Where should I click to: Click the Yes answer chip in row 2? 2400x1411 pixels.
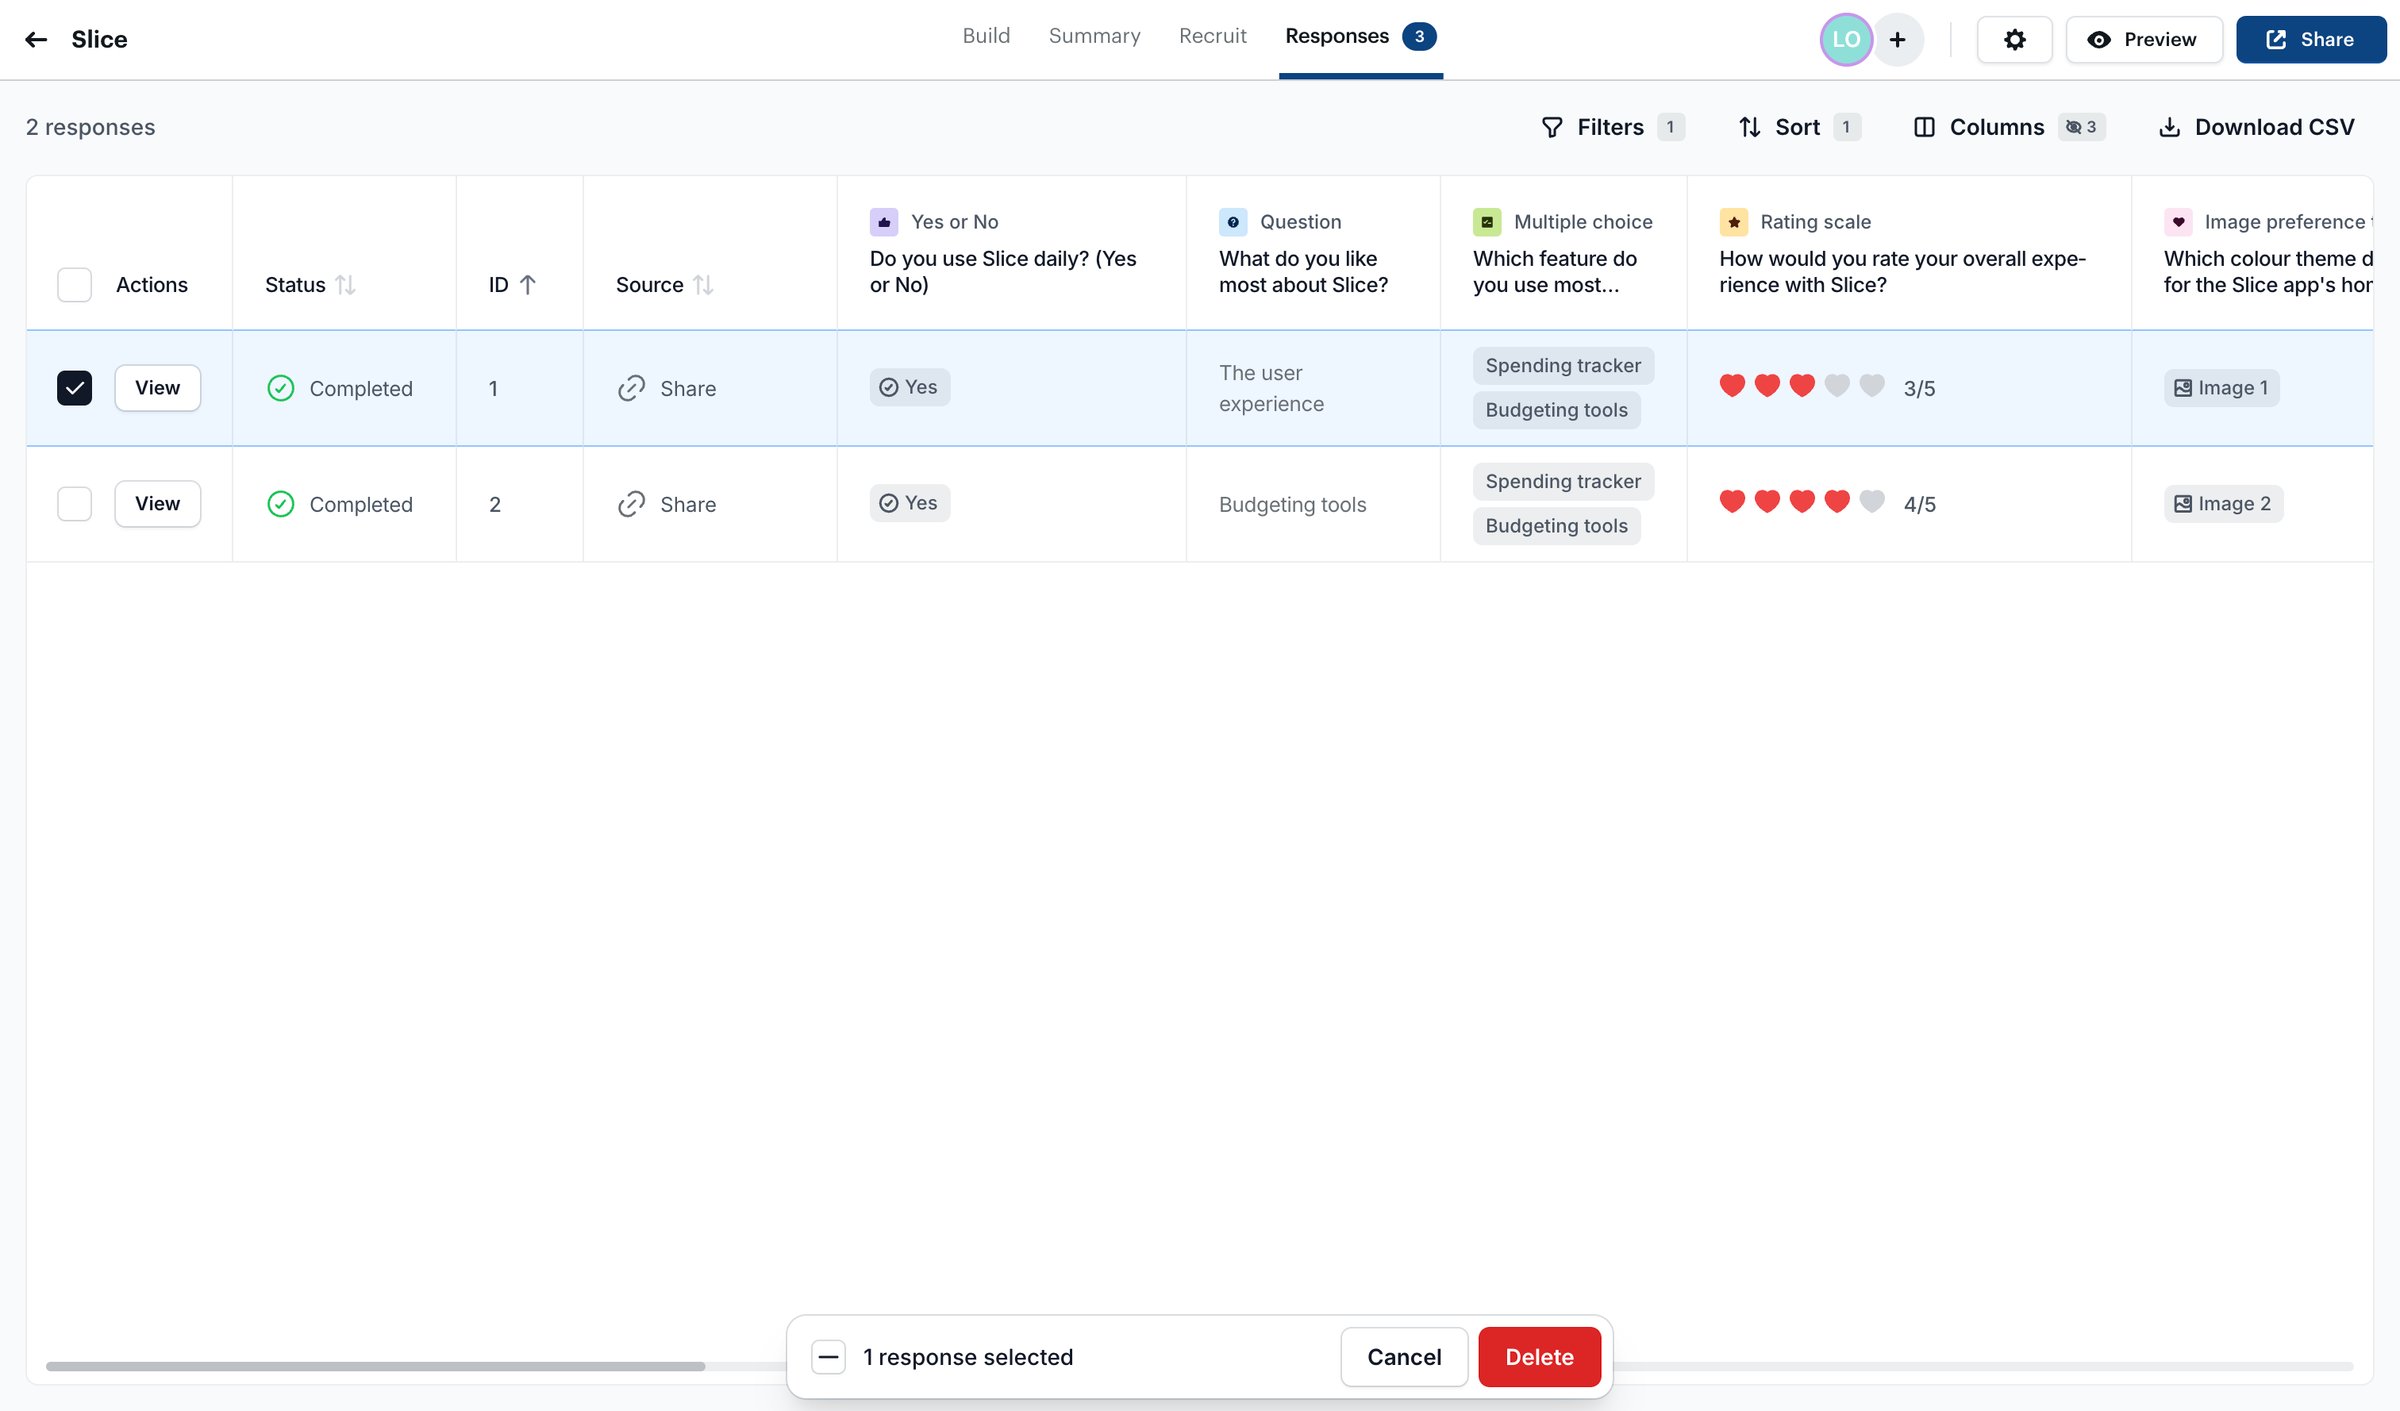pyautogui.click(x=909, y=503)
